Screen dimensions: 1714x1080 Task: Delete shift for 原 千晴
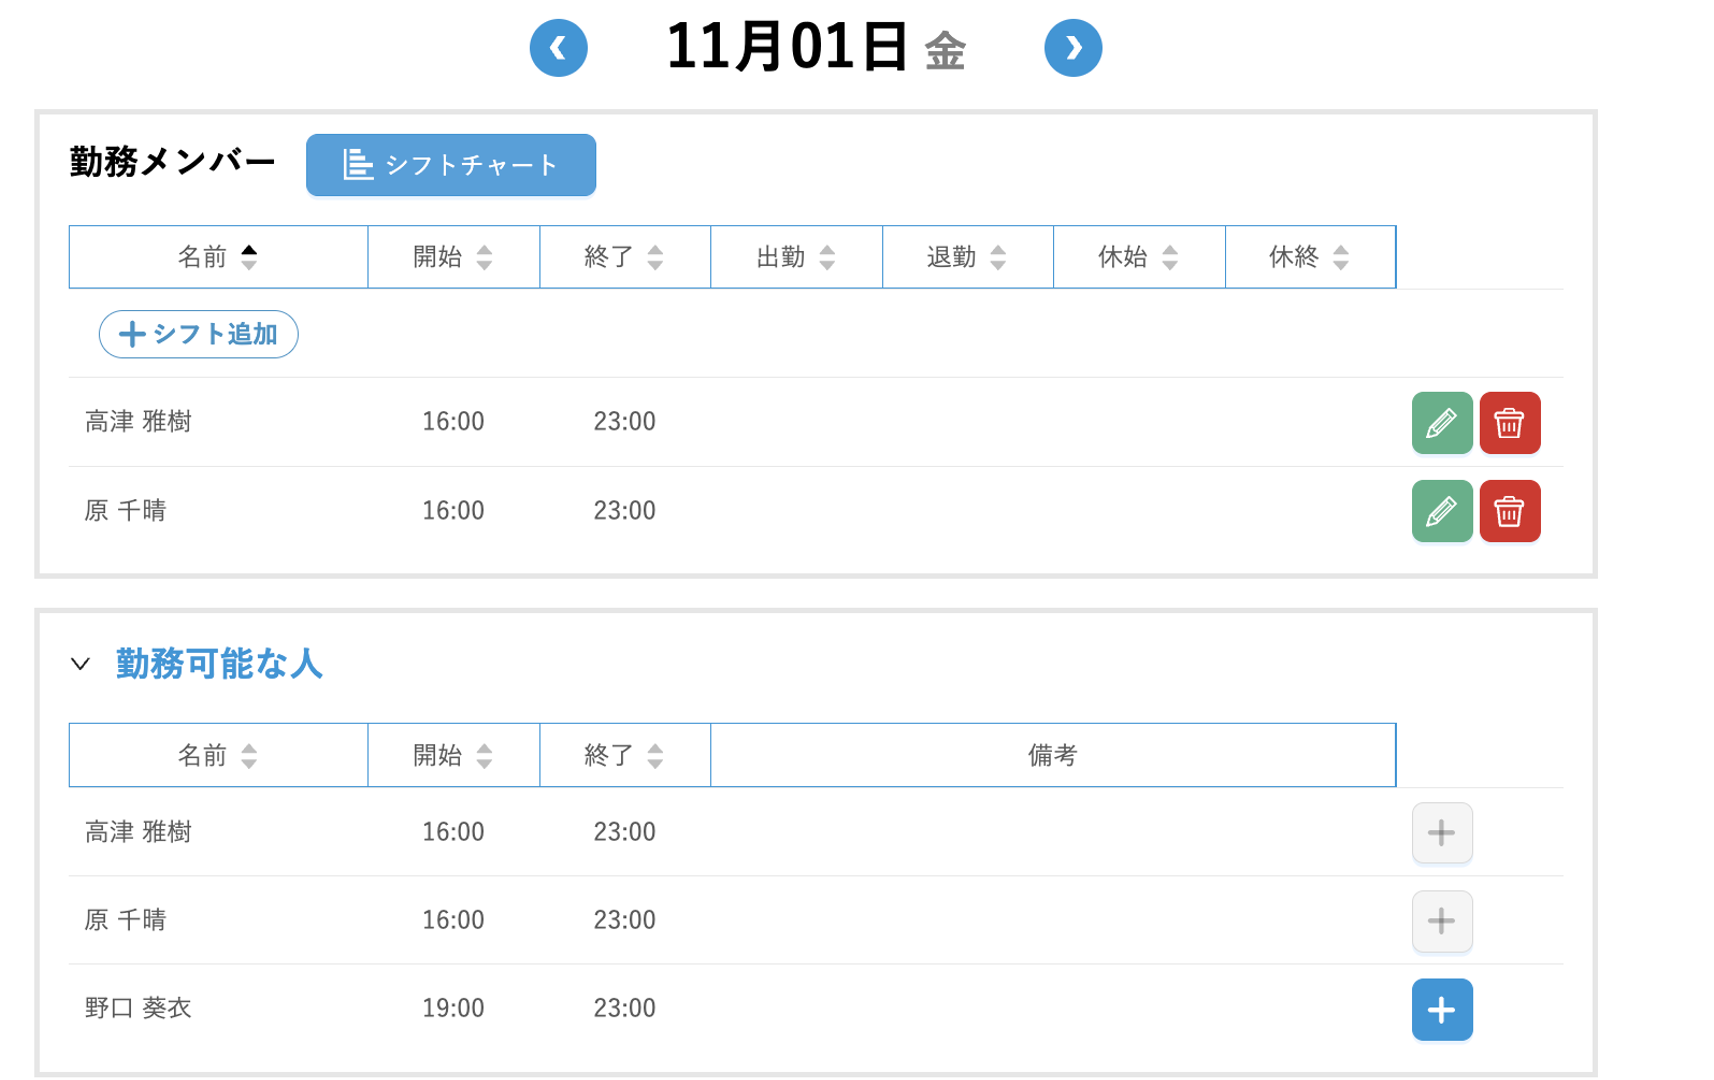tap(1509, 511)
